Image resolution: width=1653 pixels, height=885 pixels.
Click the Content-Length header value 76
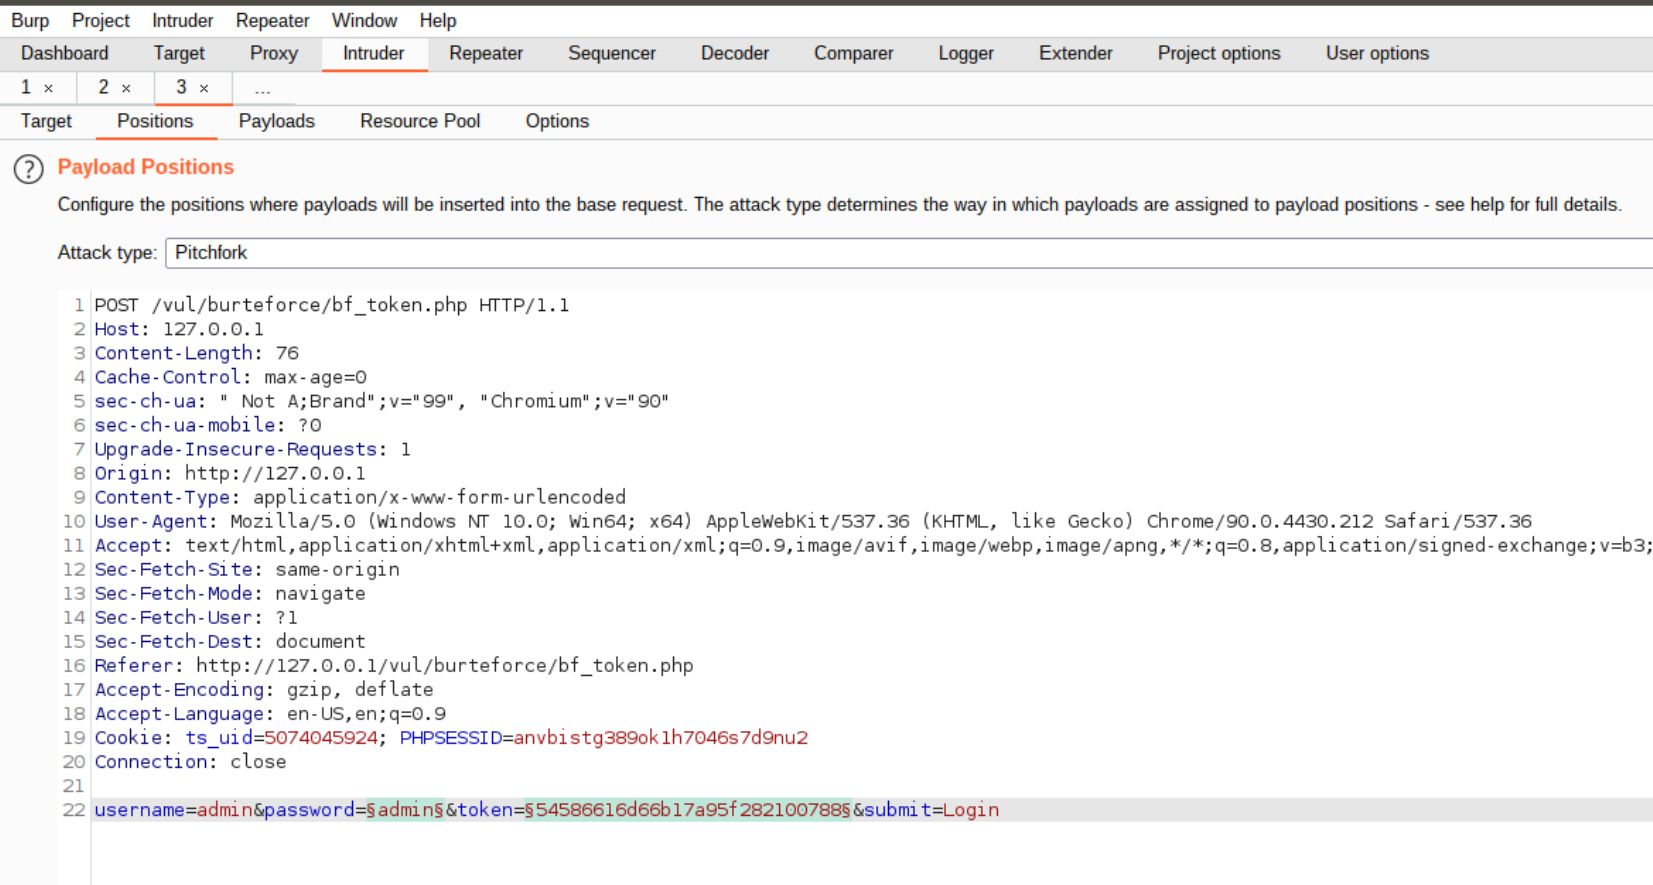pyautogui.click(x=287, y=353)
